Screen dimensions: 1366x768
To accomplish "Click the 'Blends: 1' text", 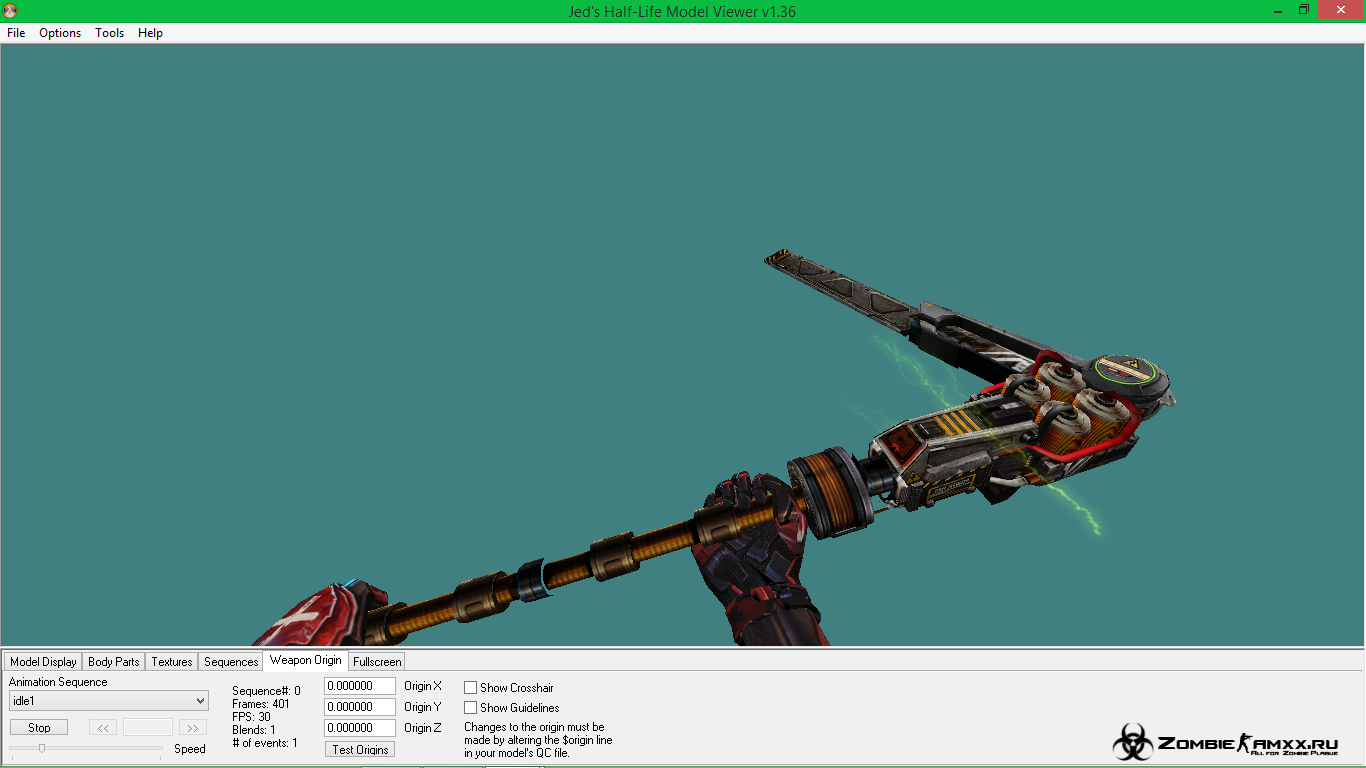I will (x=254, y=730).
